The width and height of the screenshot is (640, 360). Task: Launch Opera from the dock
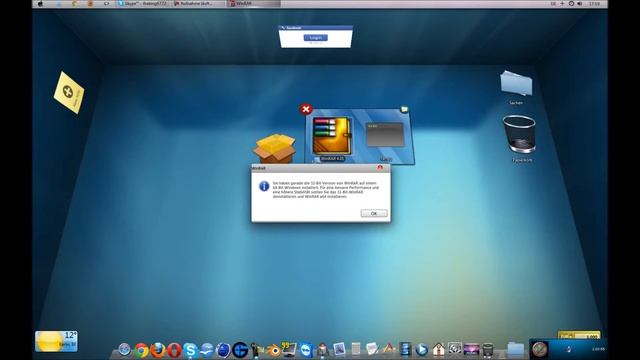coord(174,350)
